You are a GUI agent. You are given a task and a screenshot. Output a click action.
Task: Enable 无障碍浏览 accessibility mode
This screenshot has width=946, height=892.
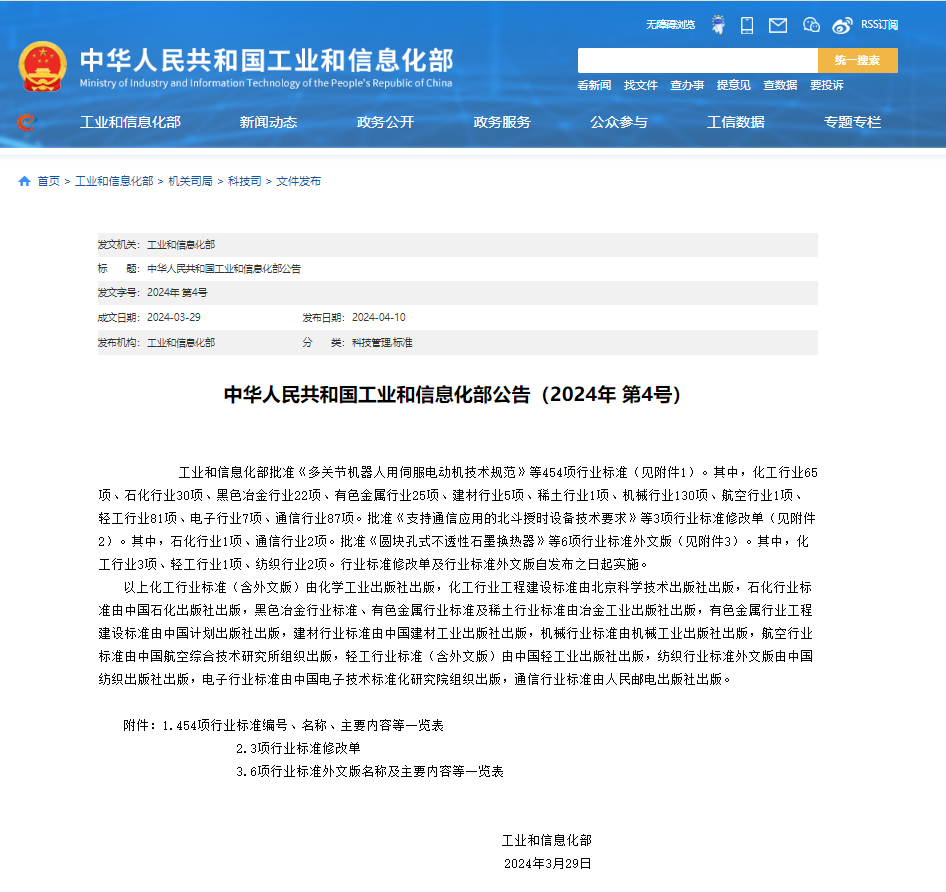(x=670, y=24)
